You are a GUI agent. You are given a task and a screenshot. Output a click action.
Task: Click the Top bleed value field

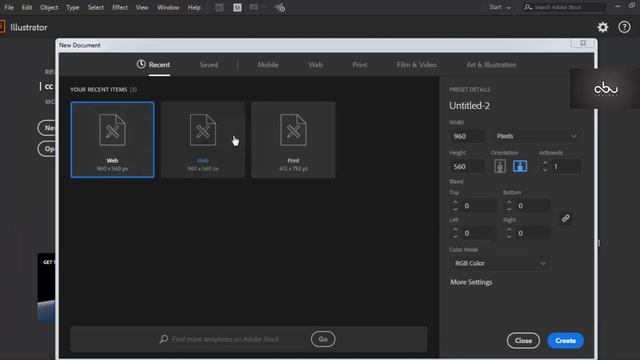tap(479, 206)
